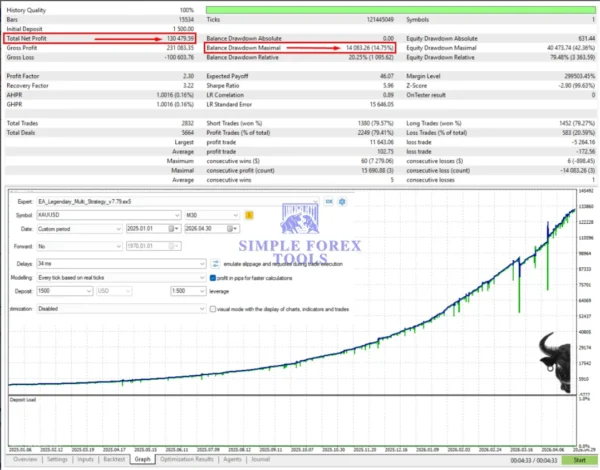Open the Journal tab

(261, 459)
